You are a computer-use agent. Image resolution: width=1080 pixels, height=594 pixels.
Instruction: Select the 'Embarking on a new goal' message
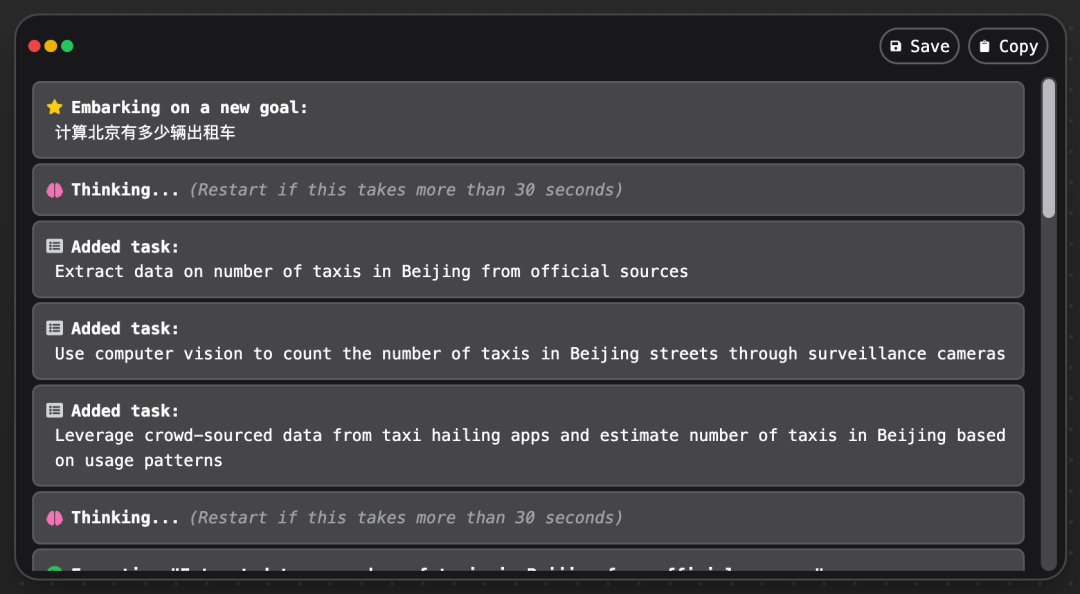[528, 120]
